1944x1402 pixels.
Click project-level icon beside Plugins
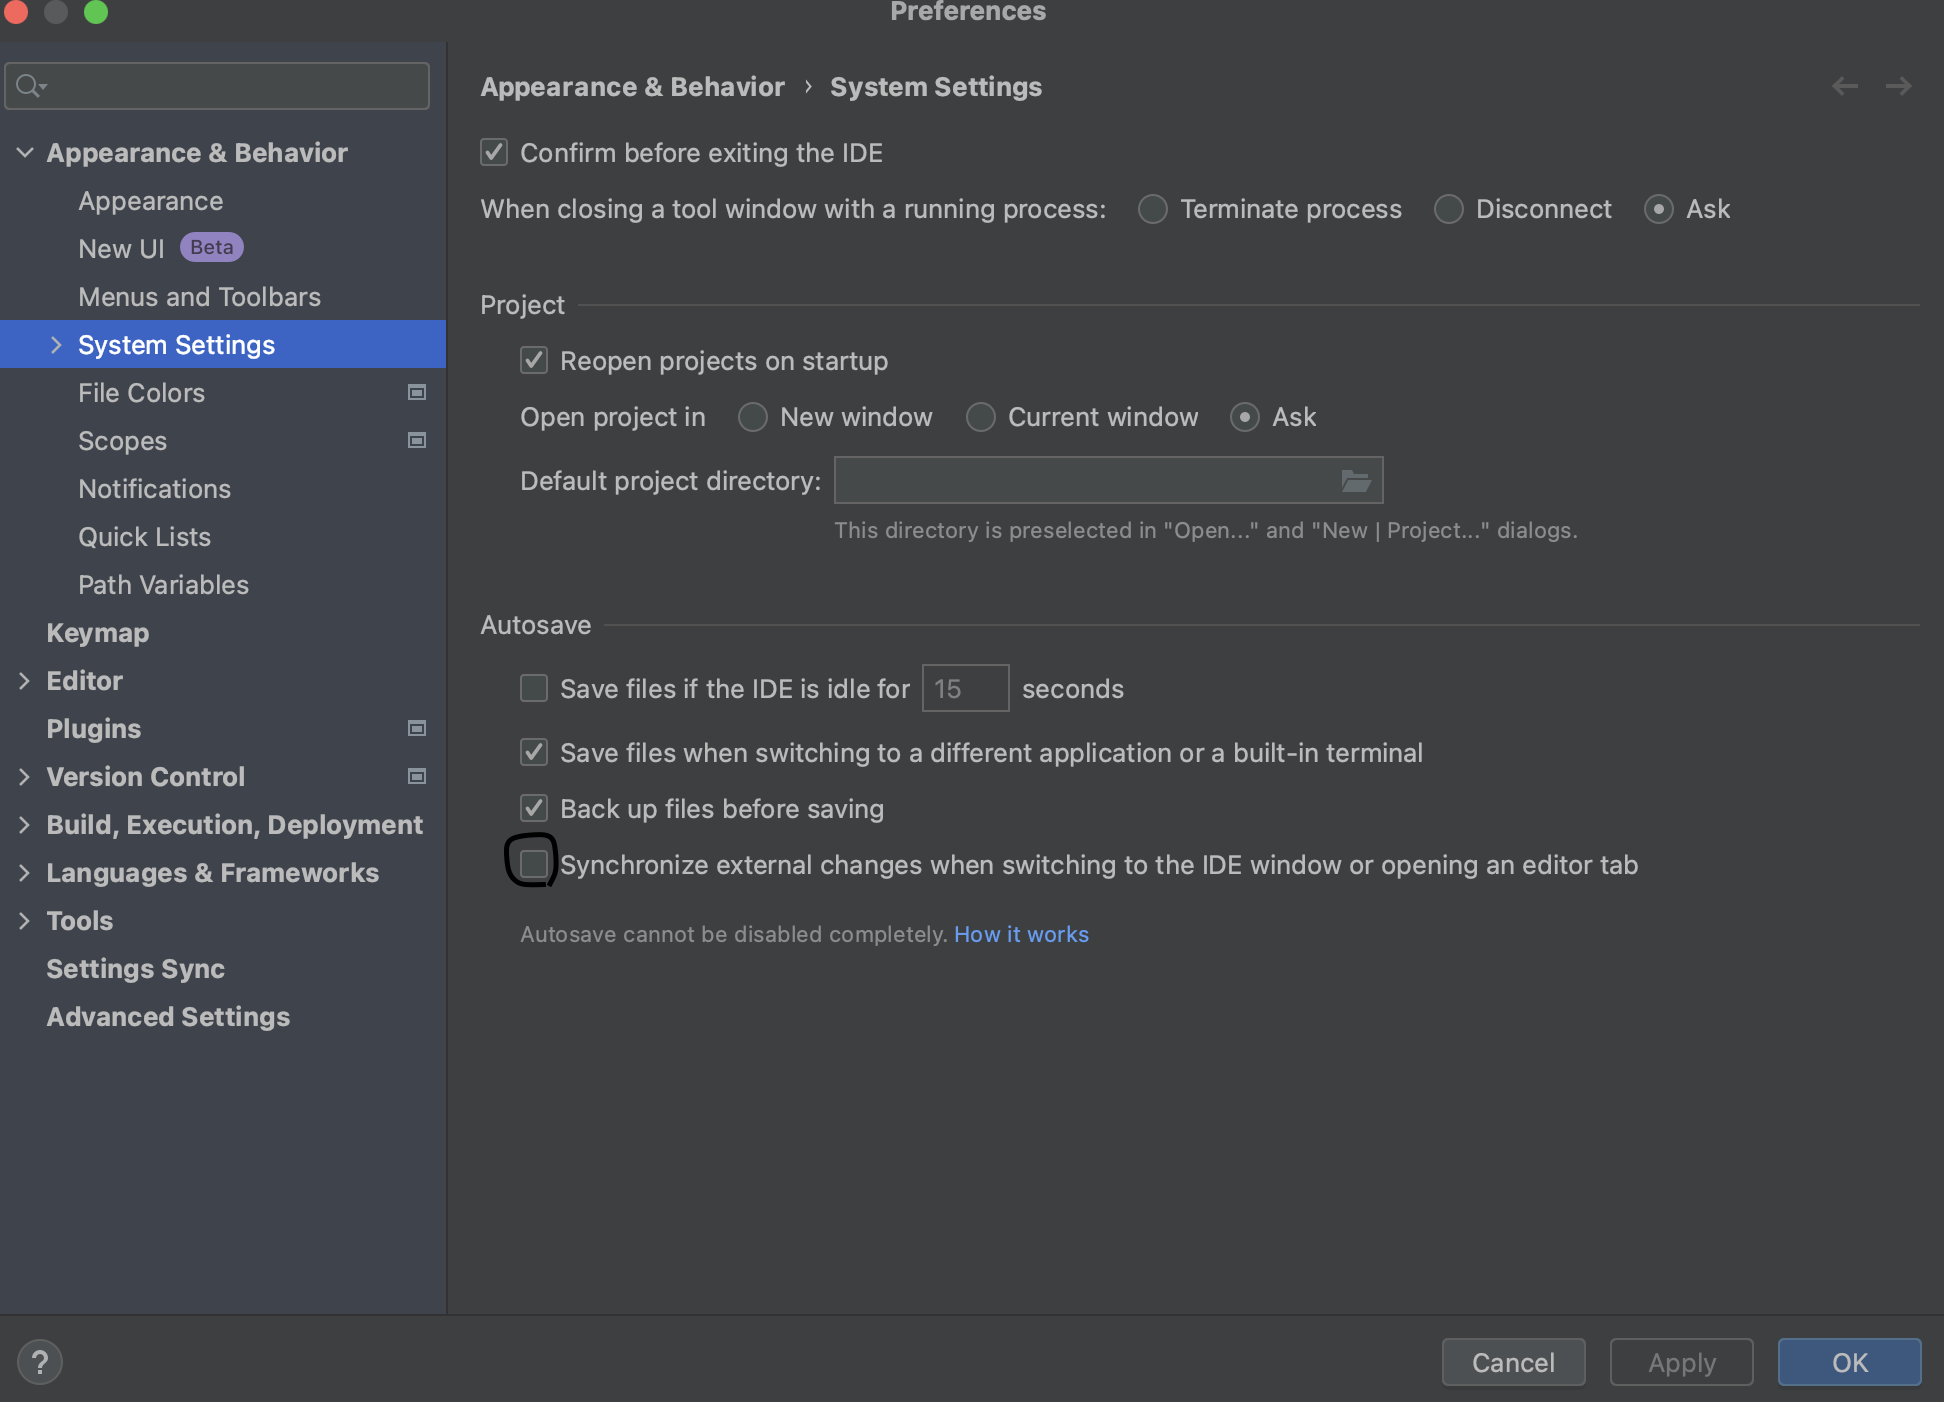[417, 729]
